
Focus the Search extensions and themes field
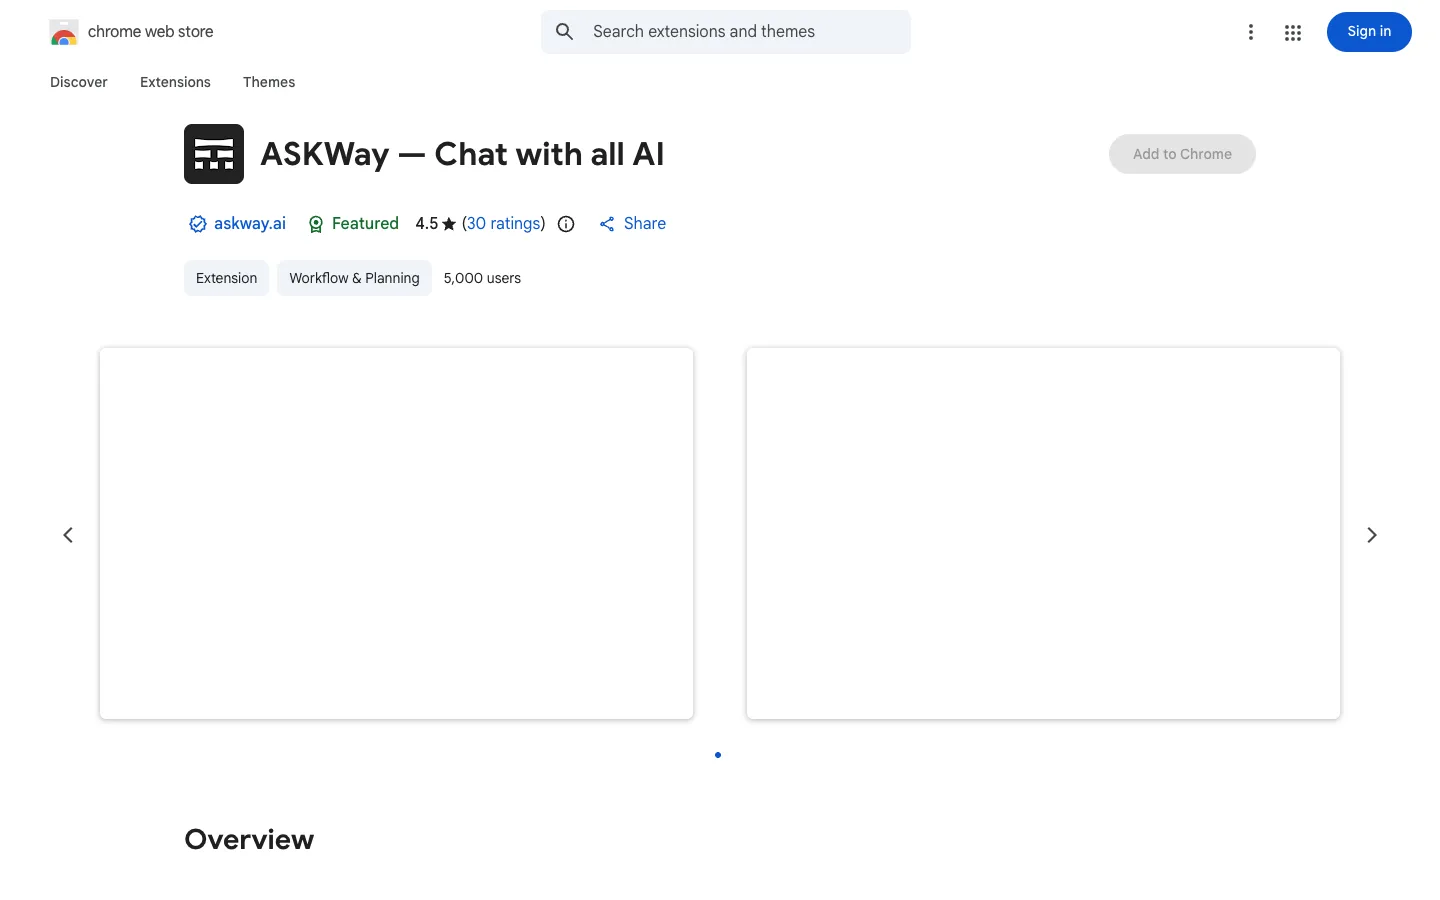pos(726,32)
